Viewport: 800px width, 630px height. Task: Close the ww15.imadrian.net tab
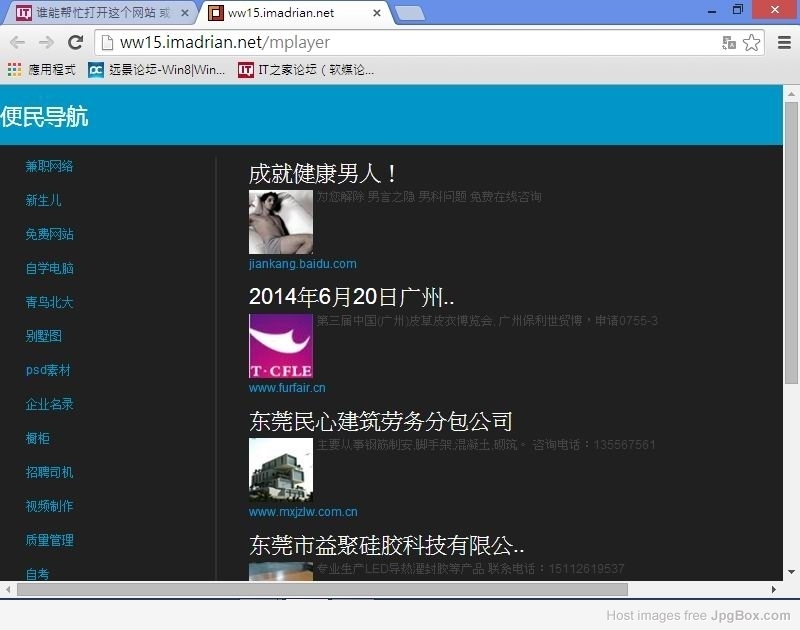[x=377, y=14]
